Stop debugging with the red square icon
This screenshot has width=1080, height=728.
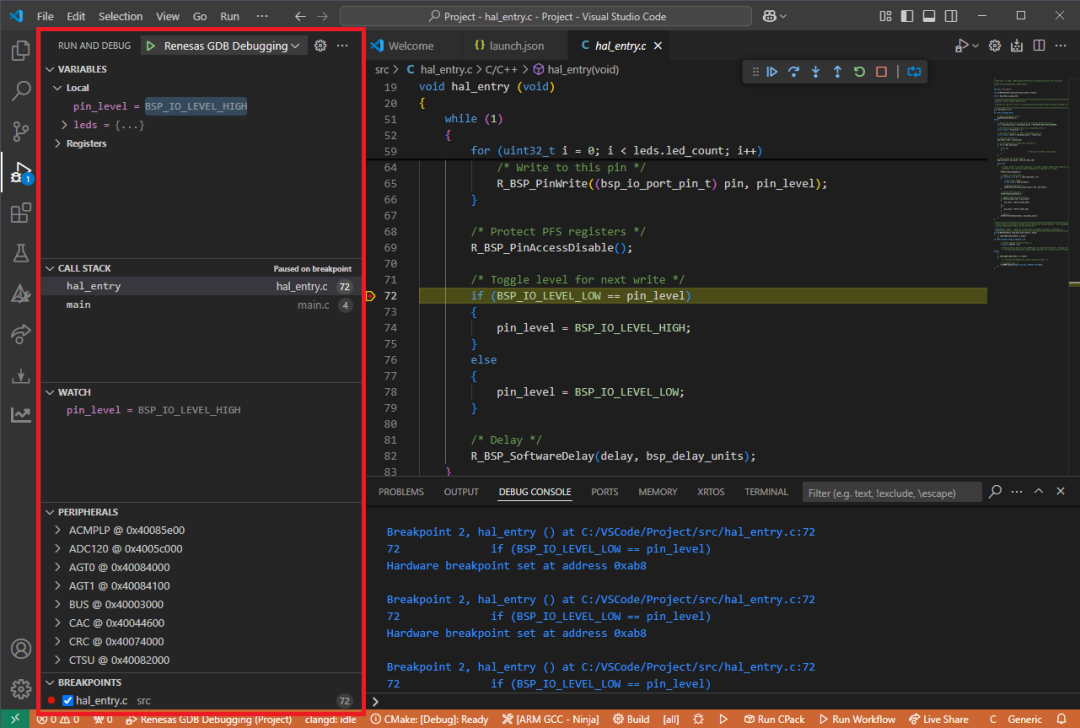(x=882, y=71)
